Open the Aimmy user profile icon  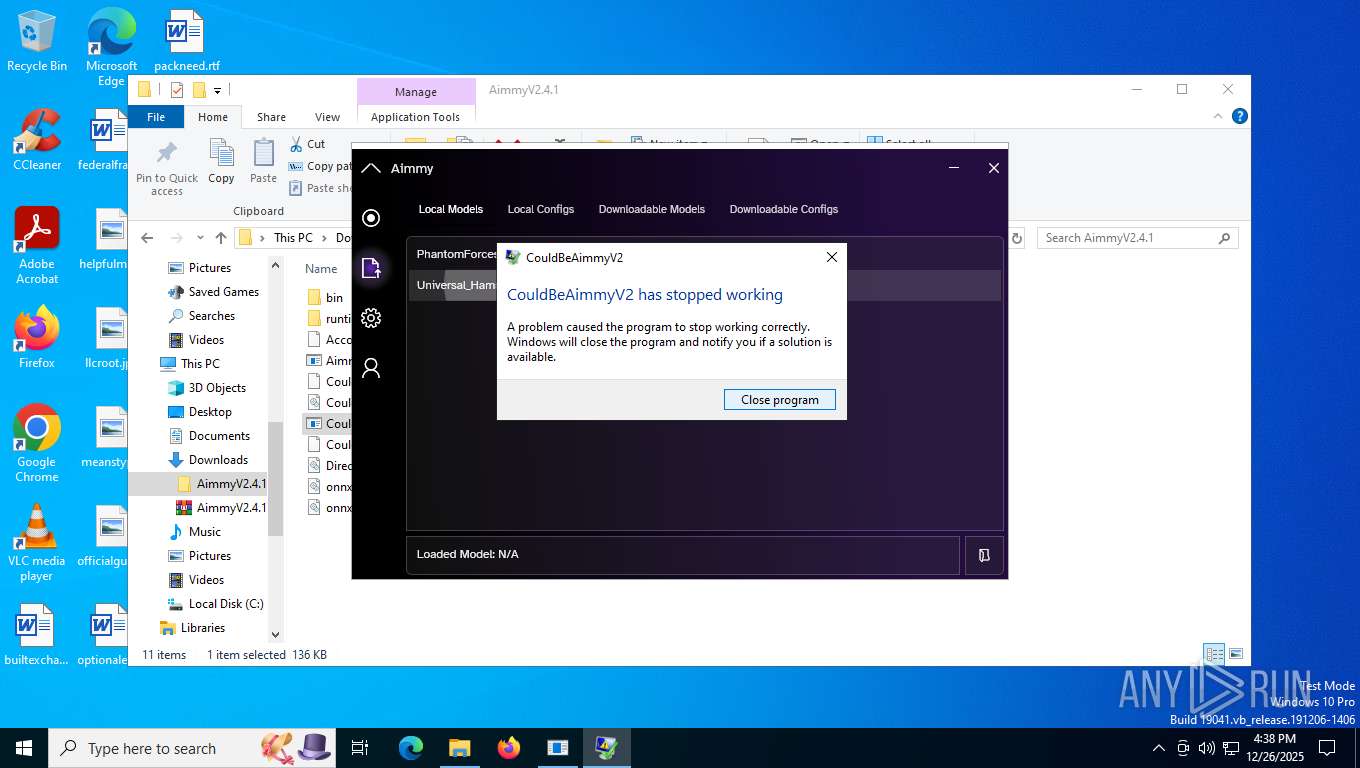click(371, 368)
